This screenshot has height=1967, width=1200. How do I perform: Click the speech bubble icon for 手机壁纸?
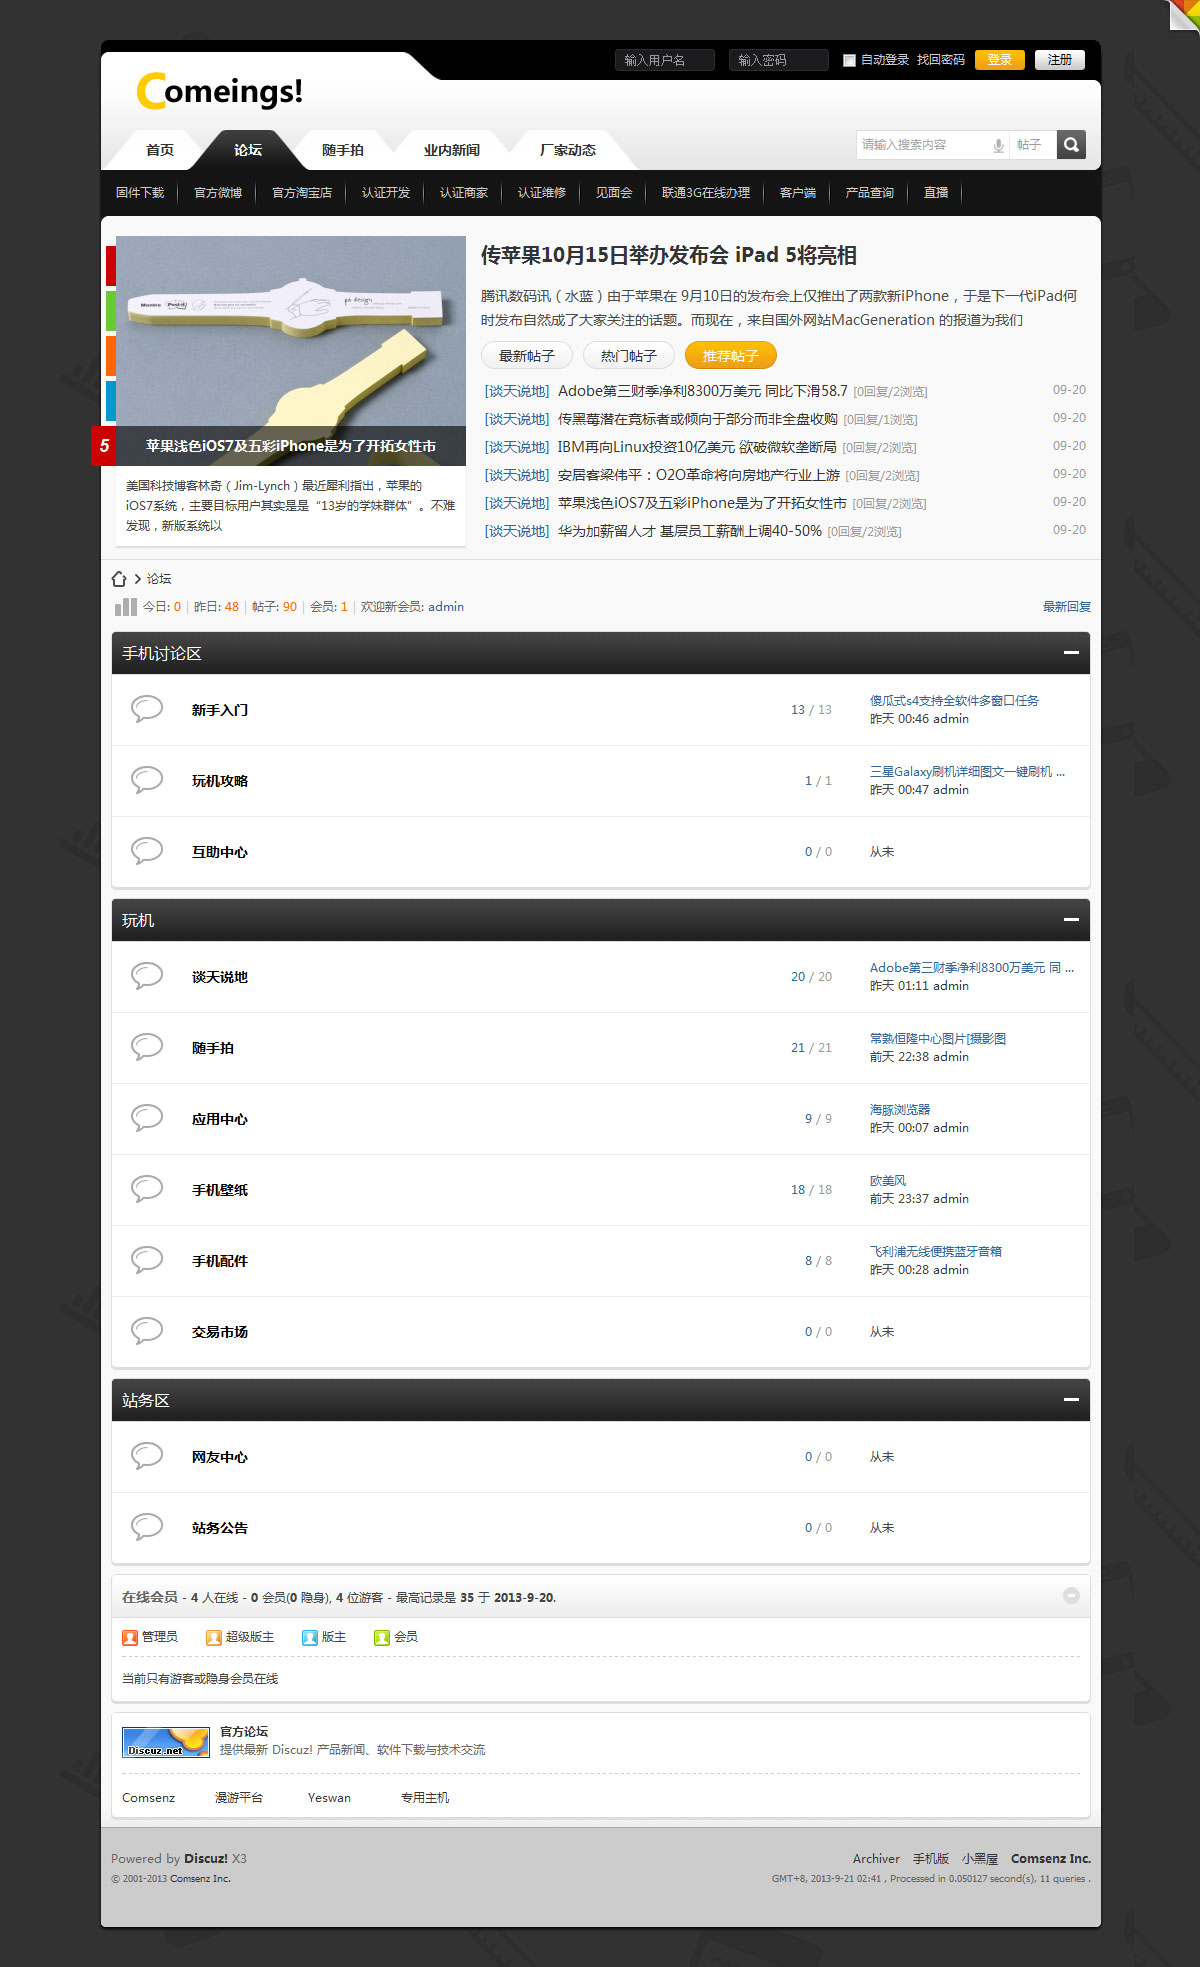click(147, 1189)
